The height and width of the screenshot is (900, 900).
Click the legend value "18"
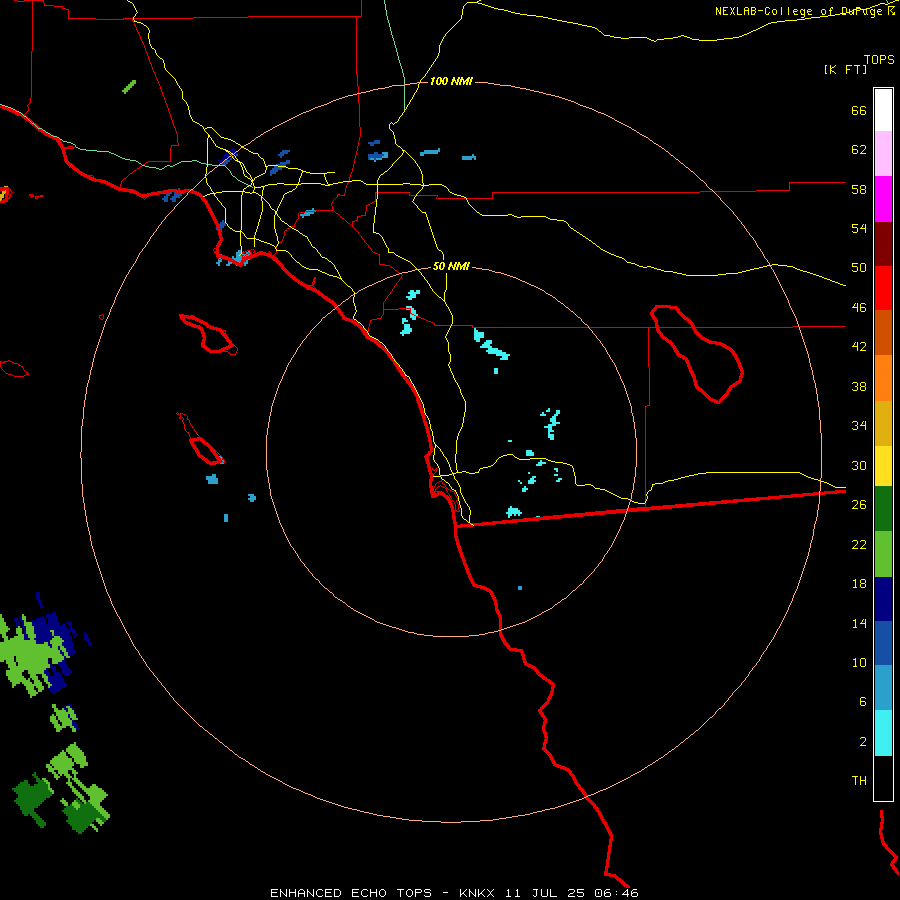[x=859, y=584]
